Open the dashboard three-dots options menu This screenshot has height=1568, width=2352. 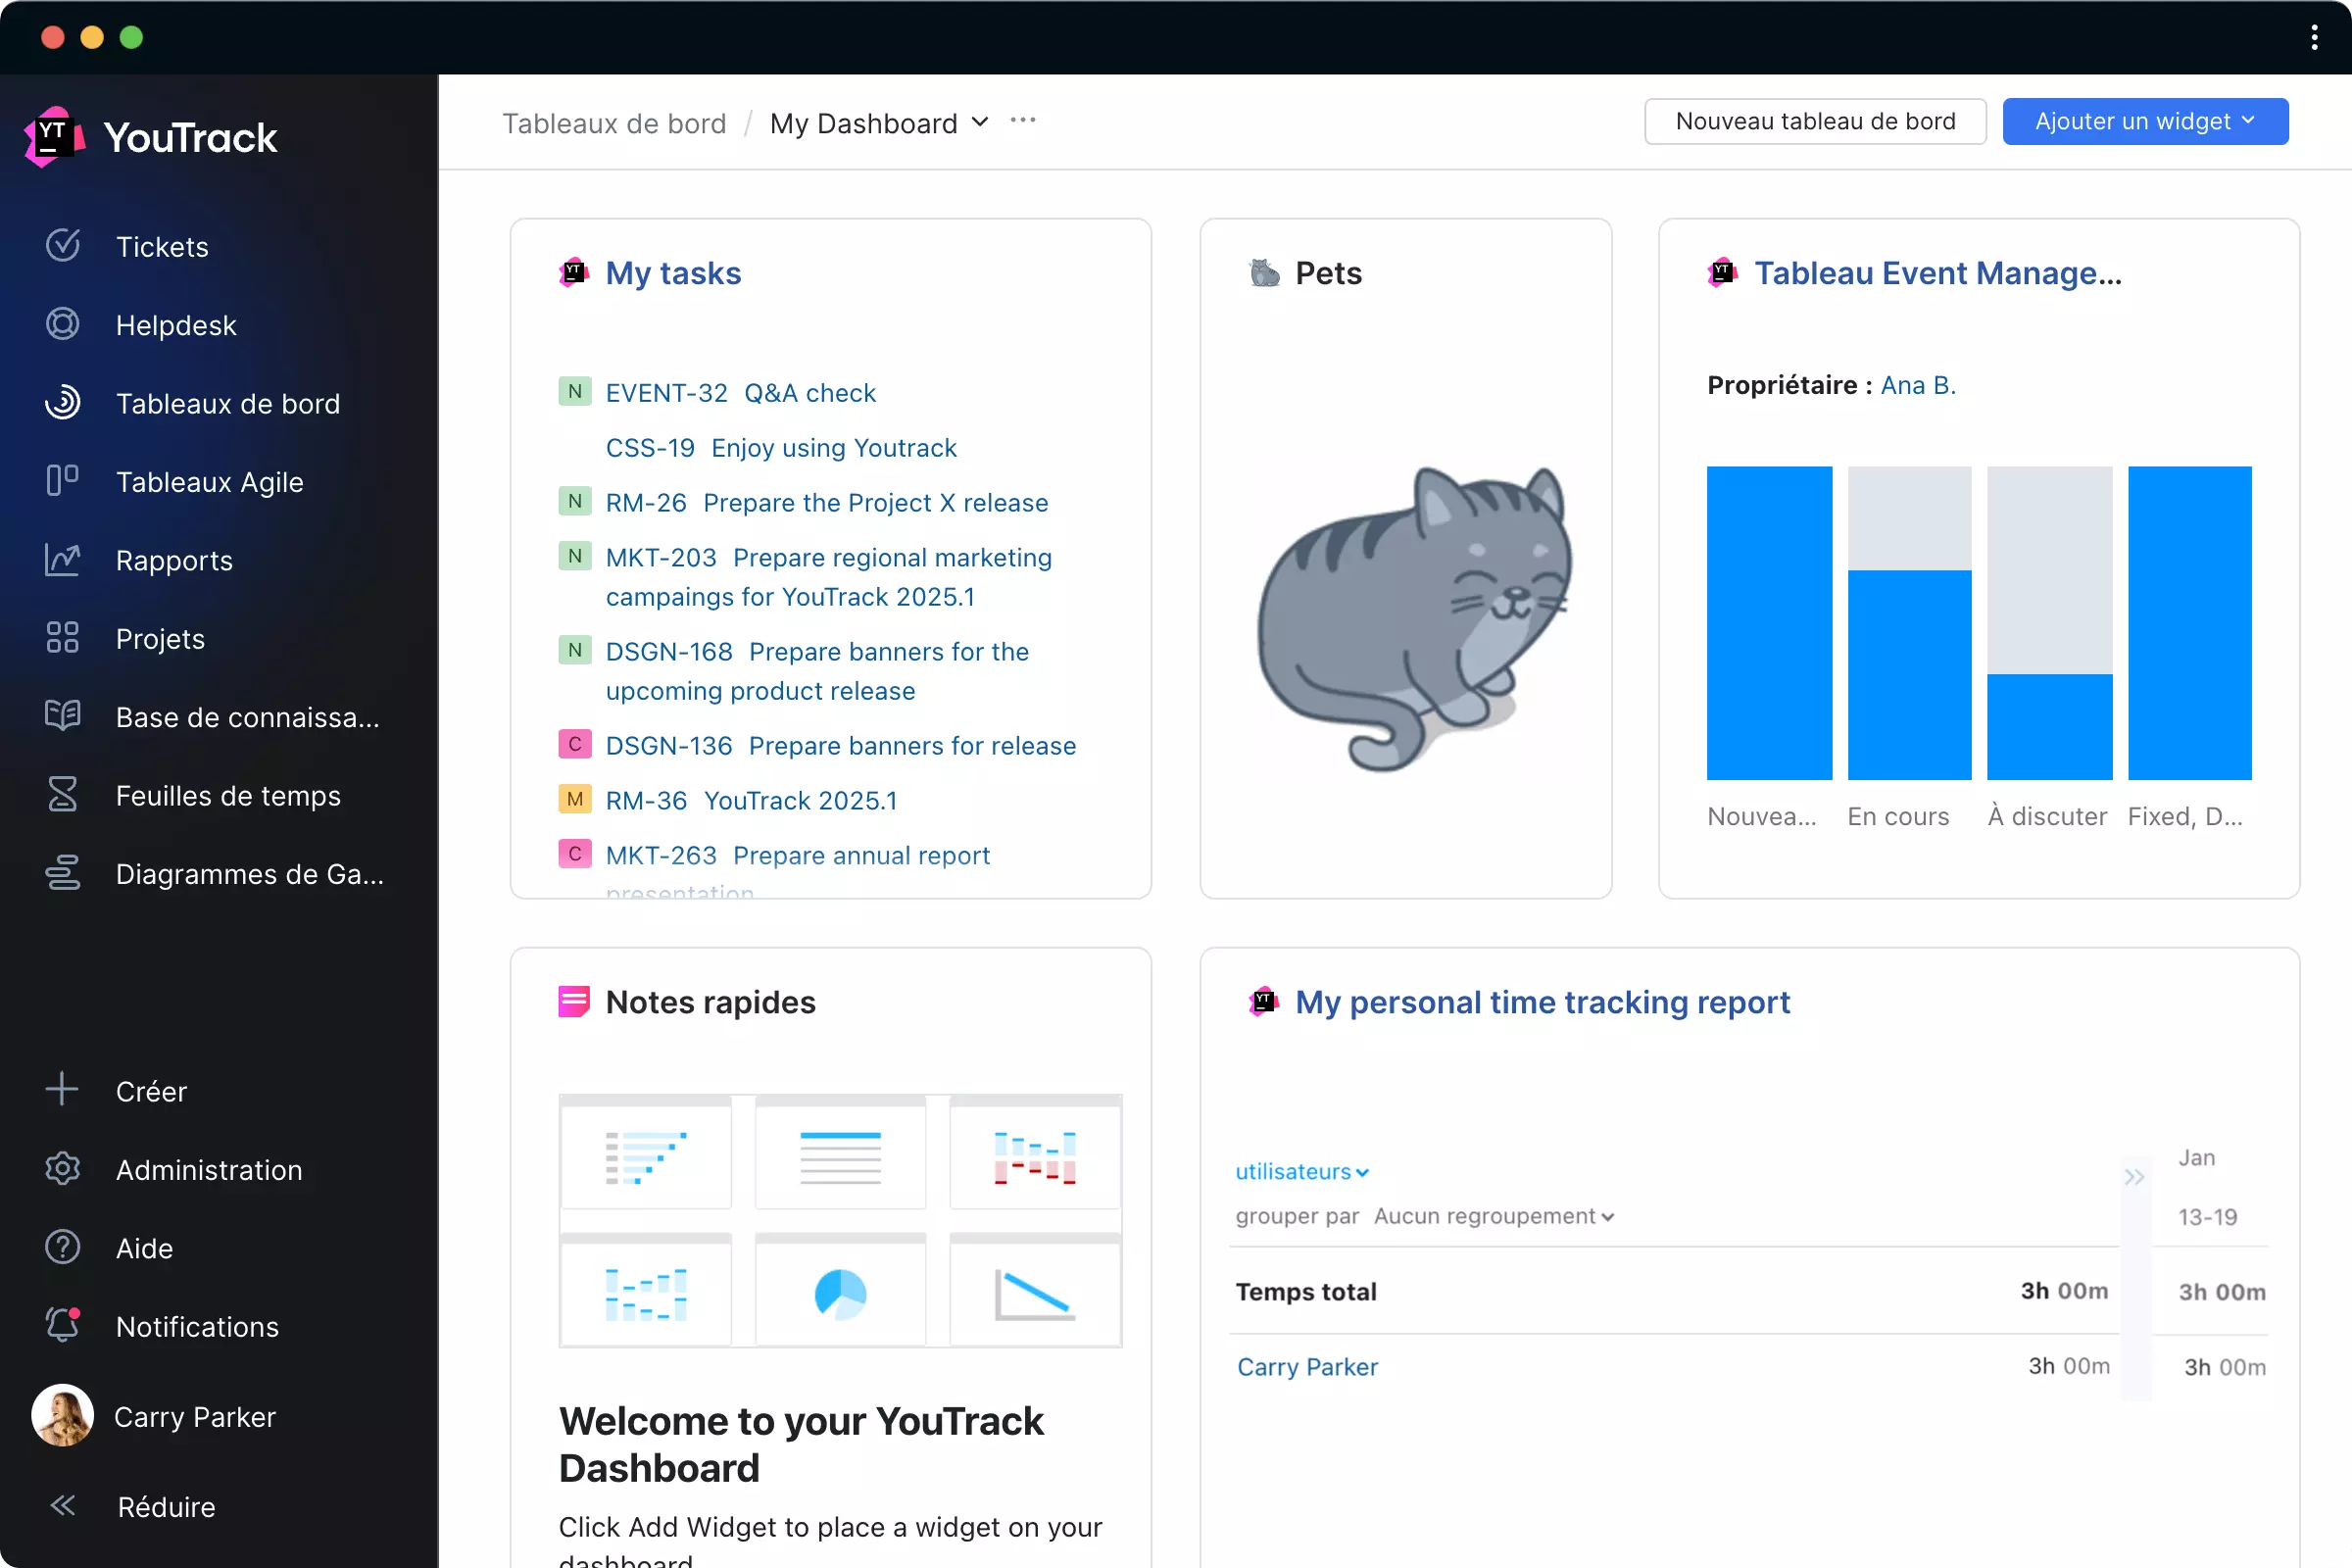tap(1022, 121)
